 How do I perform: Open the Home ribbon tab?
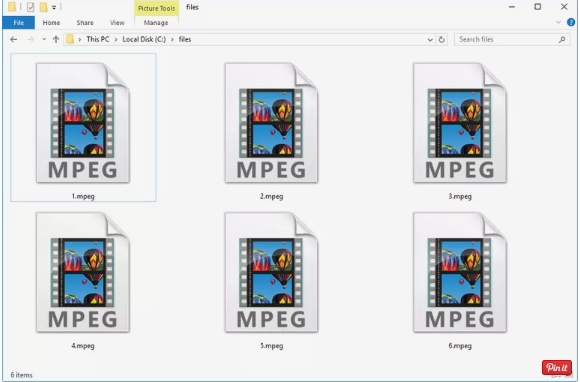pos(51,23)
